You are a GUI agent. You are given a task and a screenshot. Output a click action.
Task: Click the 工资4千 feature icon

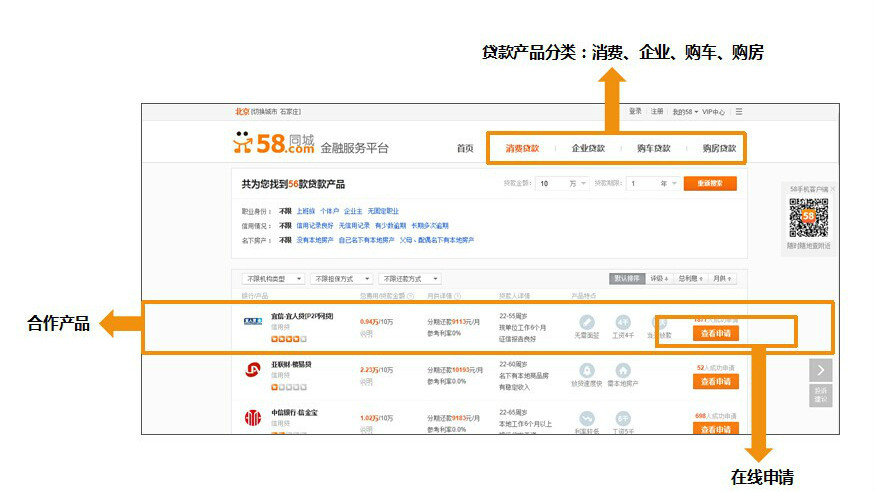623,322
